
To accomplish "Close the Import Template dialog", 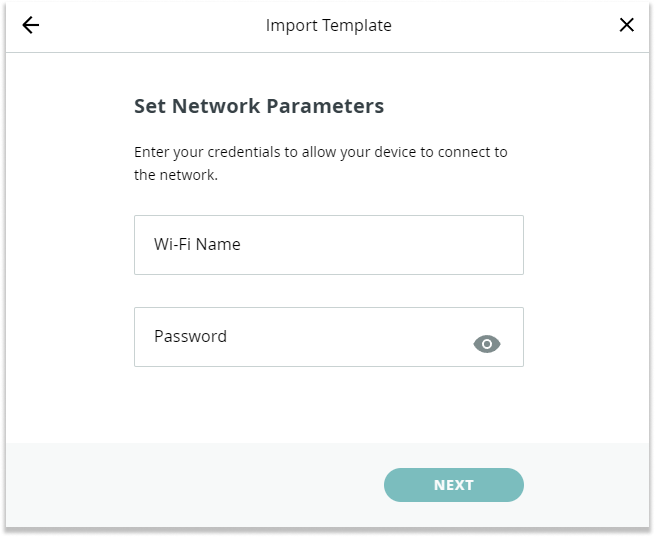I will coord(627,25).
